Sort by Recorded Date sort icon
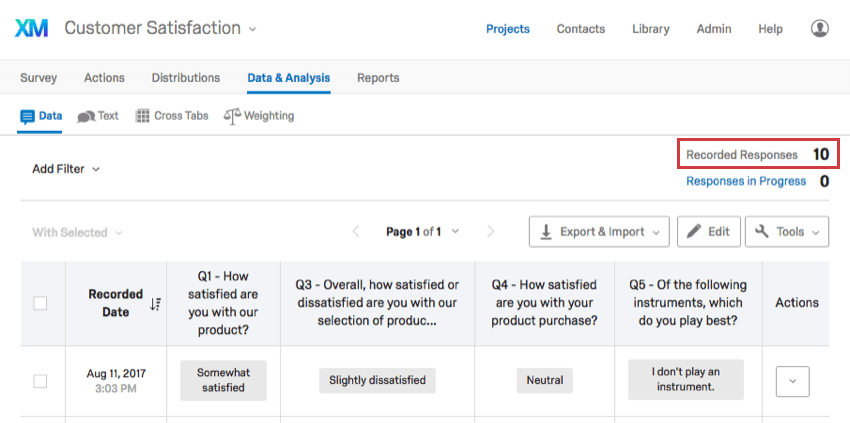850x423 pixels. [155, 304]
